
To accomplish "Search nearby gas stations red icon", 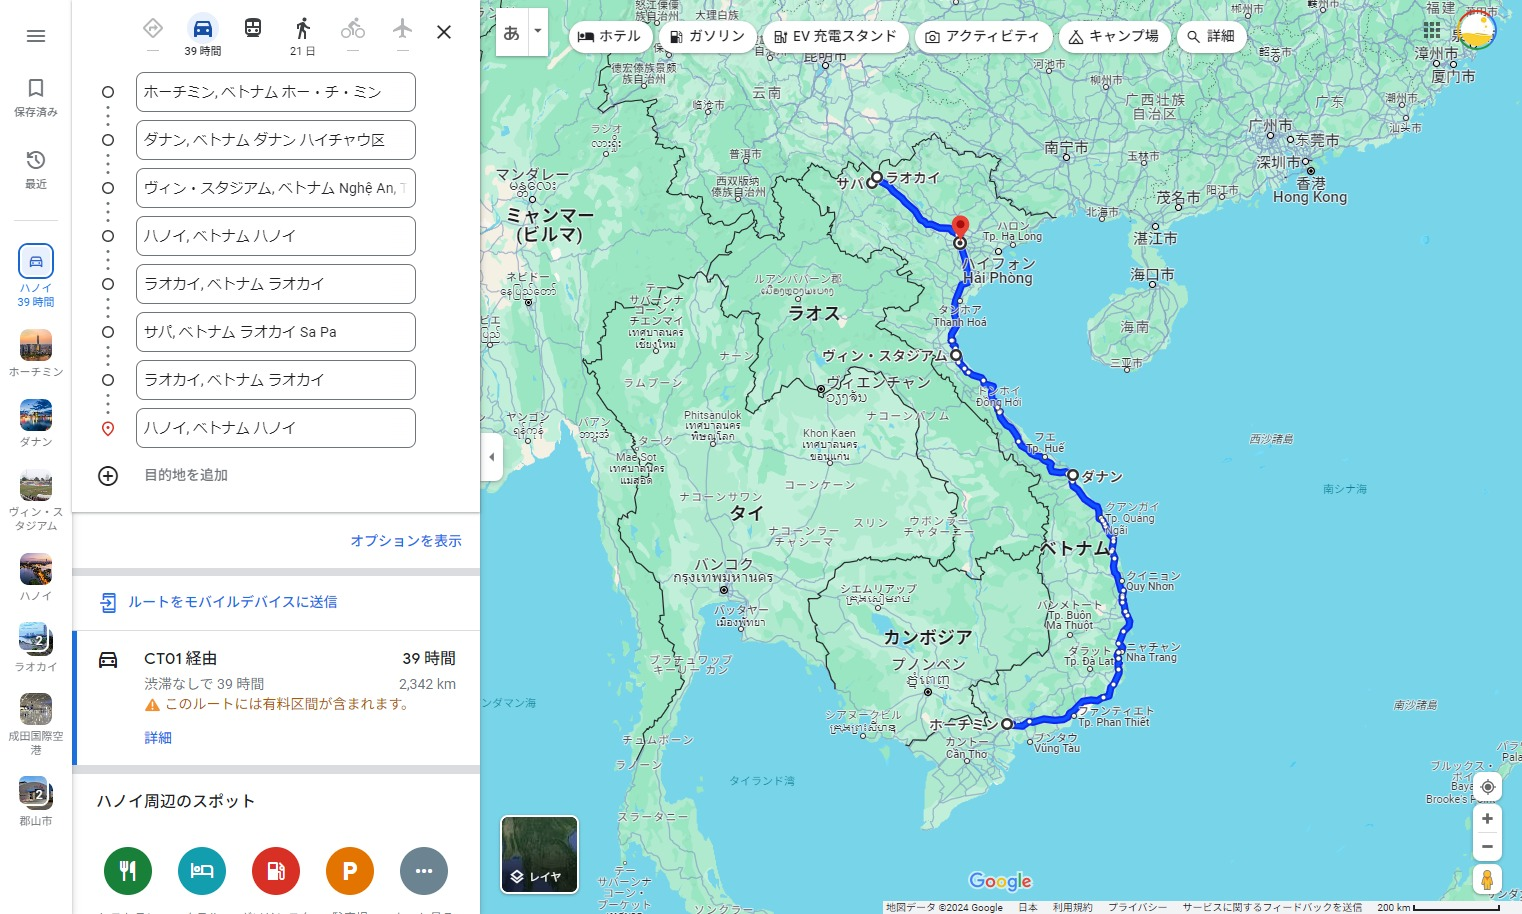I will pyautogui.click(x=276, y=871).
